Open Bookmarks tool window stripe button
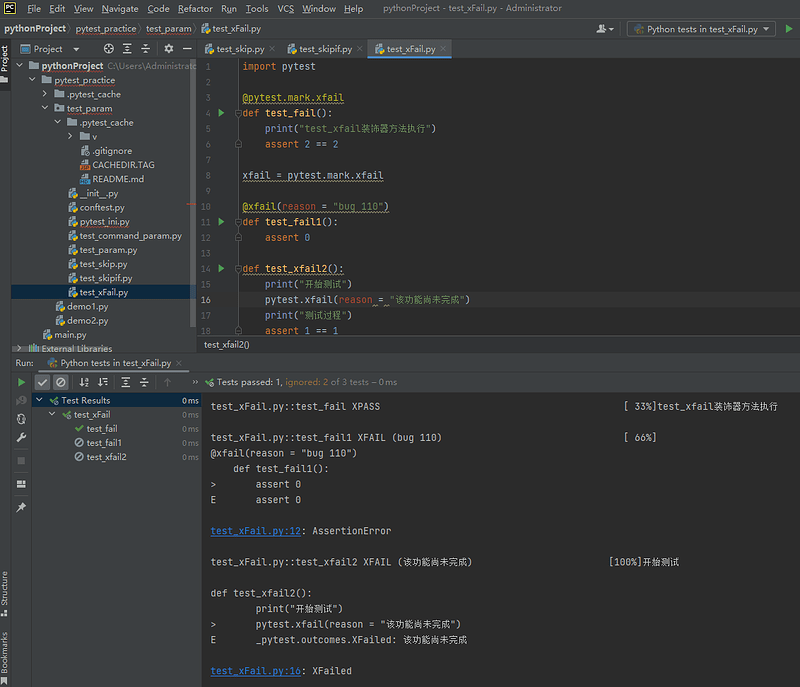Screen dimensions: 800x687 [5, 658]
